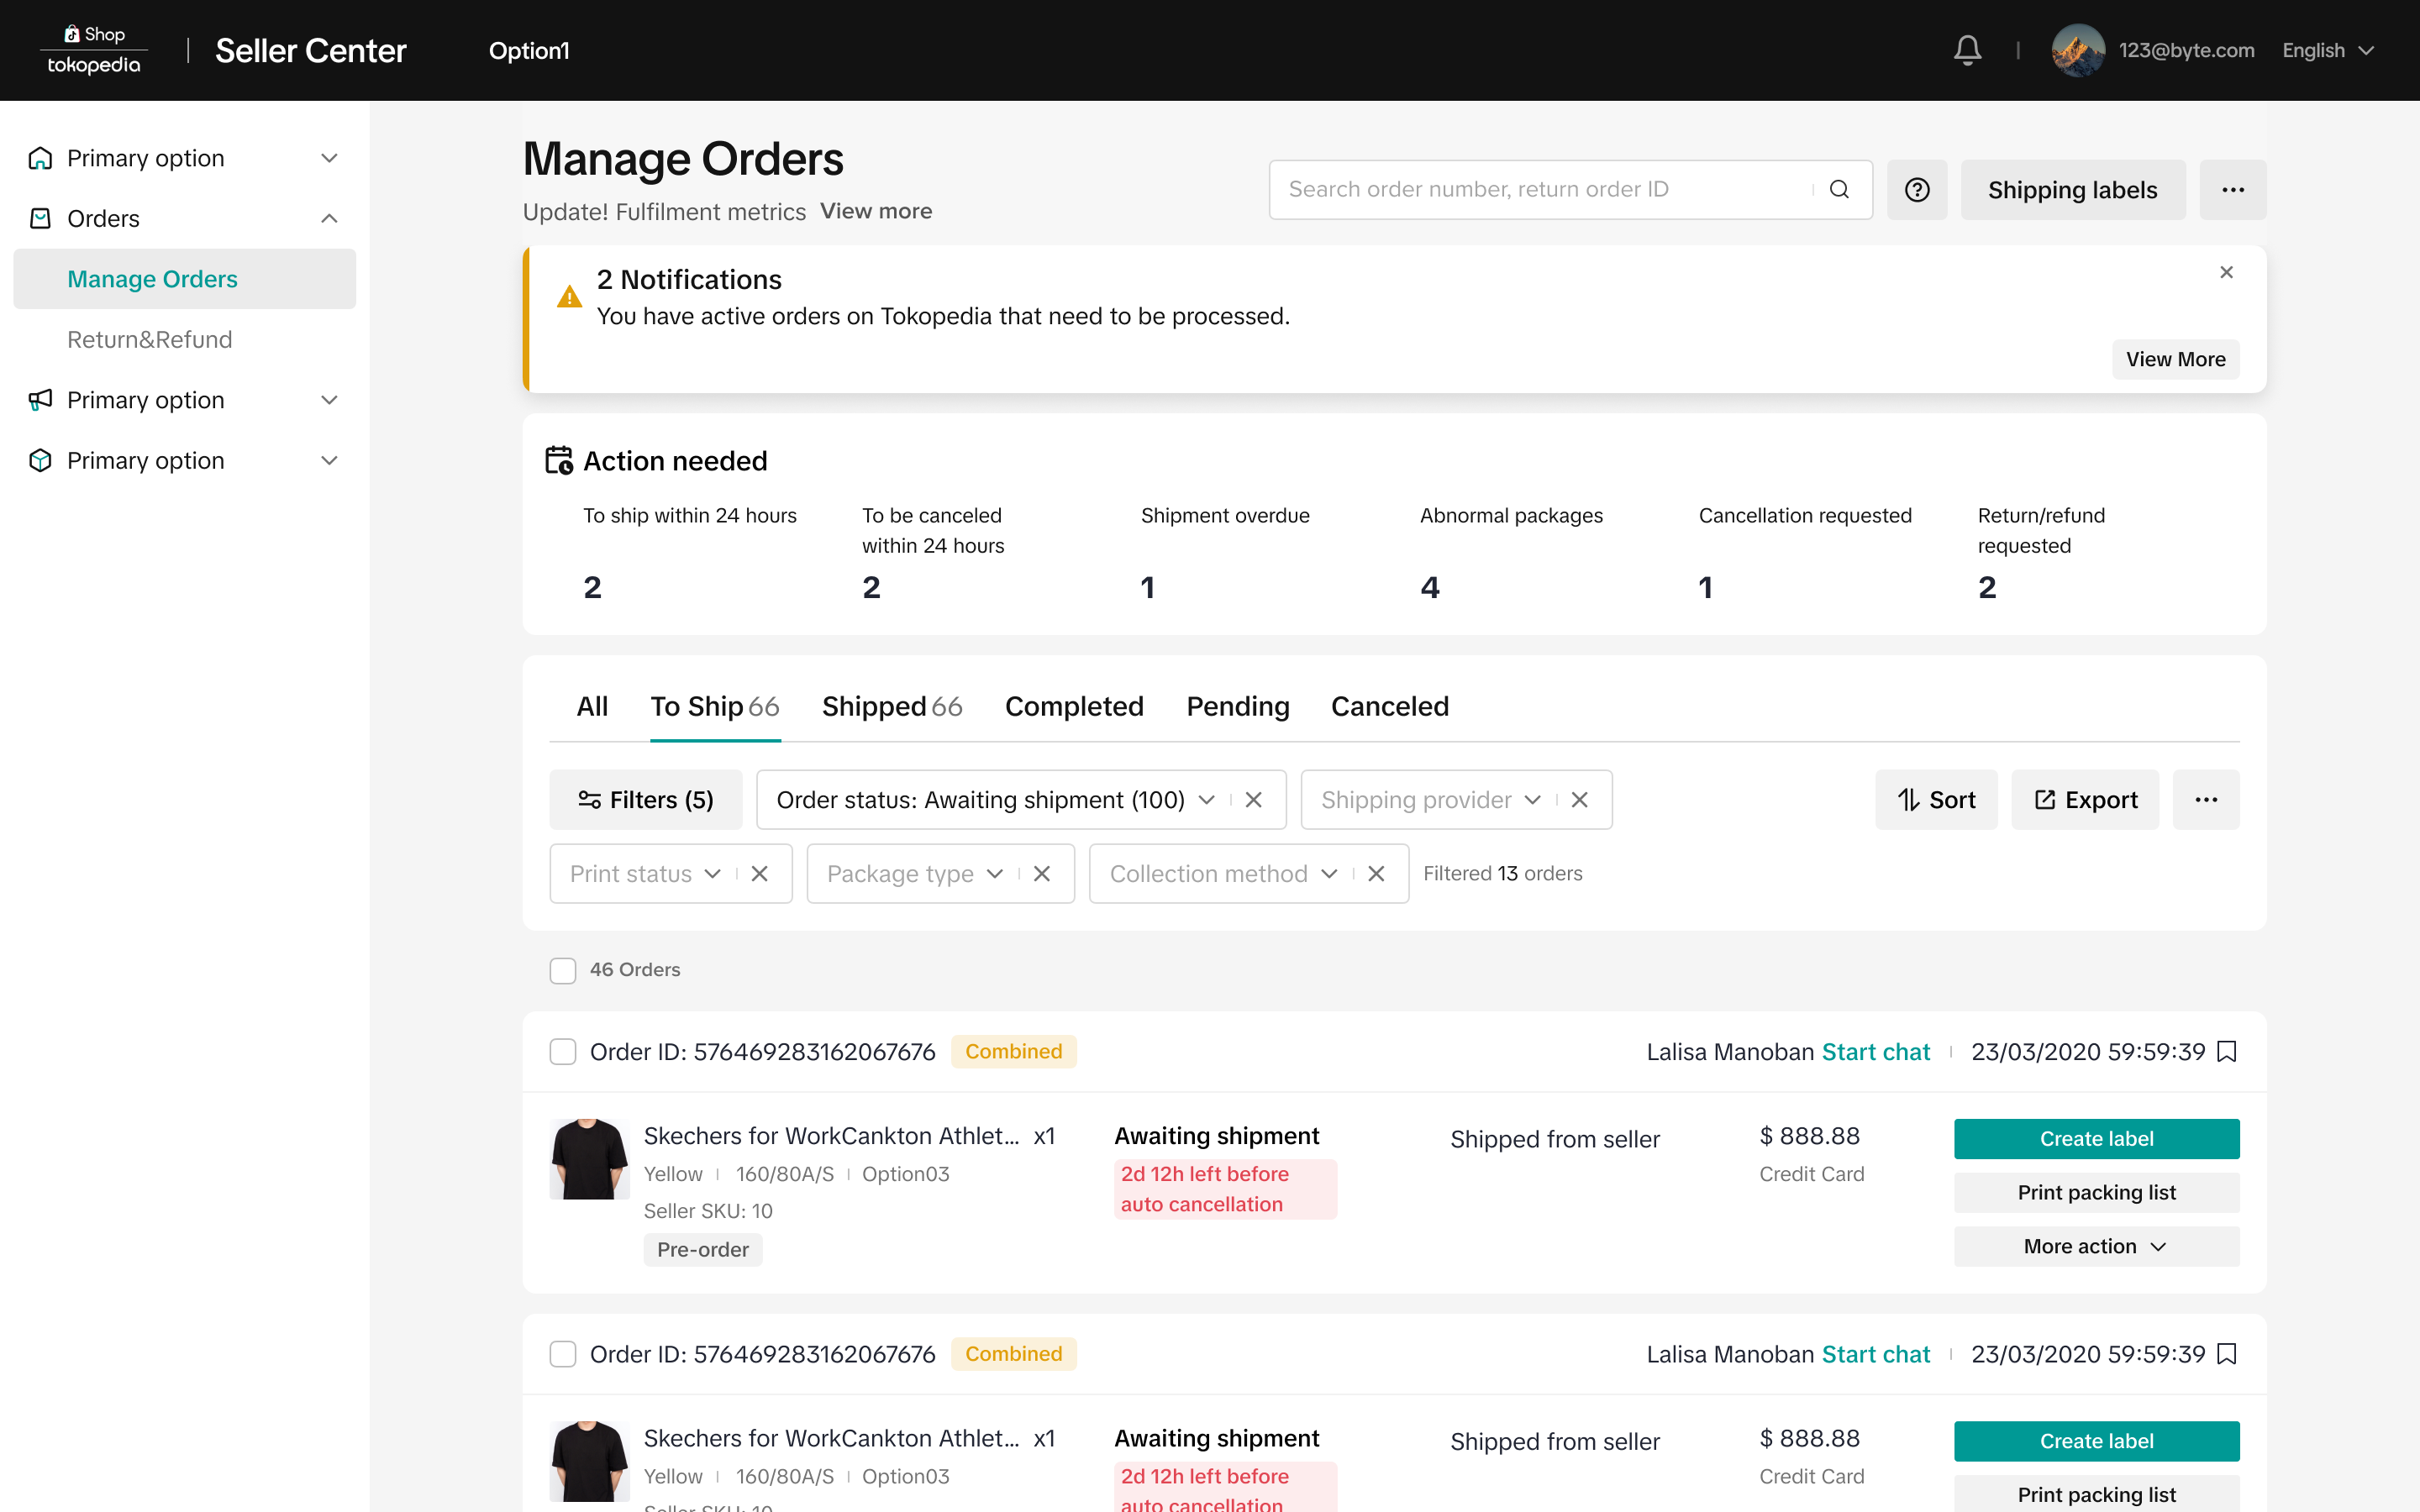Click Start chat link for first order
This screenshot has width=2420, height=1512.
coord(1875,1052)
